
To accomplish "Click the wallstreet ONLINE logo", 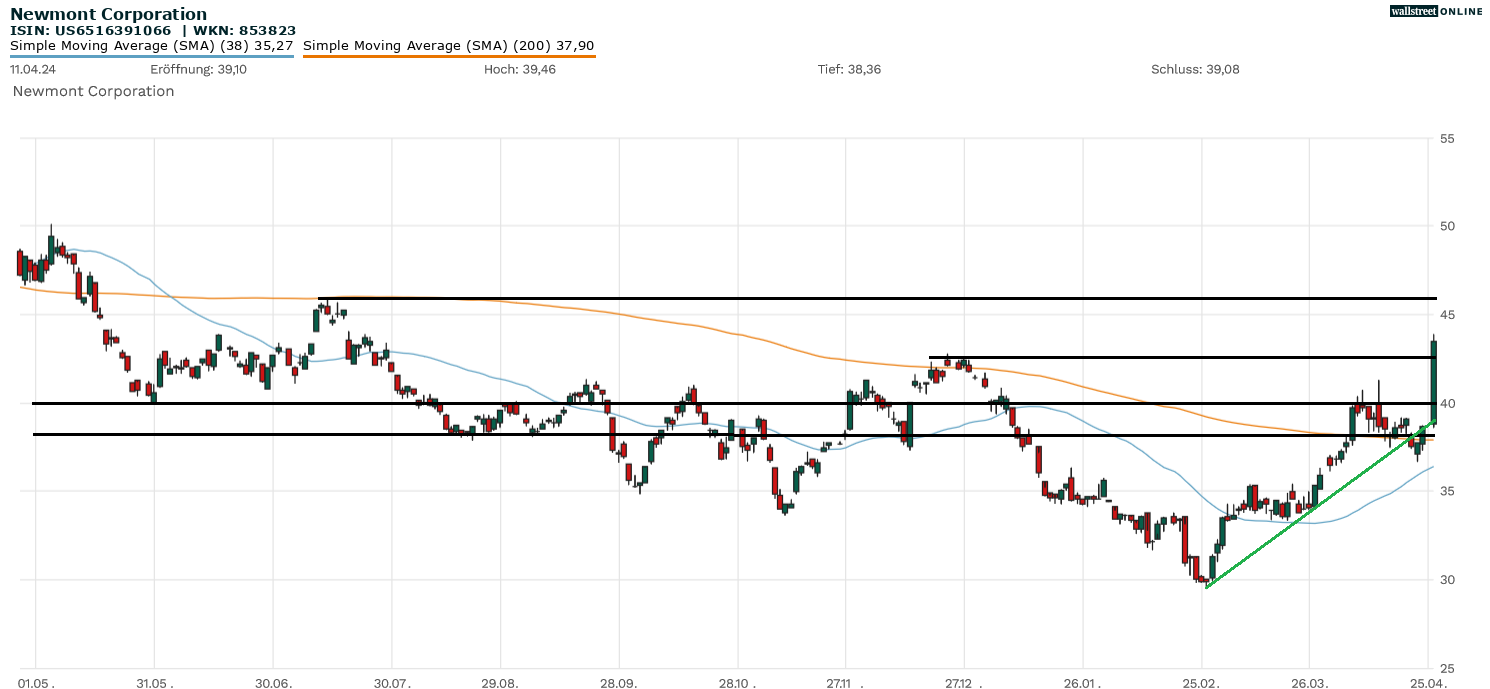I will coord(1436,11).
